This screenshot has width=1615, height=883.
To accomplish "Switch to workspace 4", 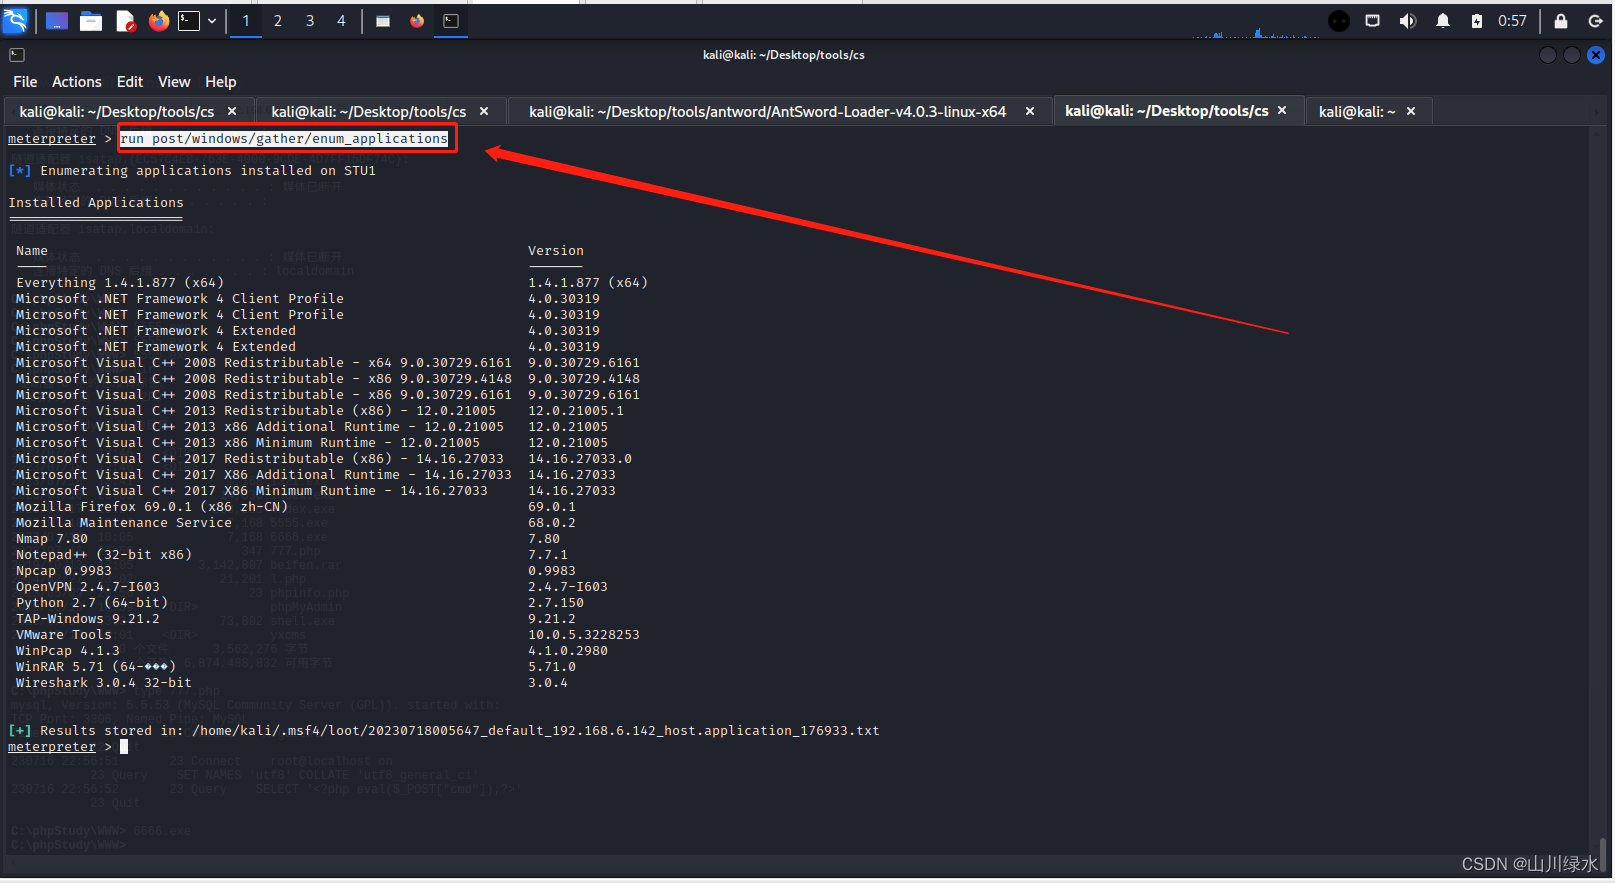I will click(x=341, y=21).
